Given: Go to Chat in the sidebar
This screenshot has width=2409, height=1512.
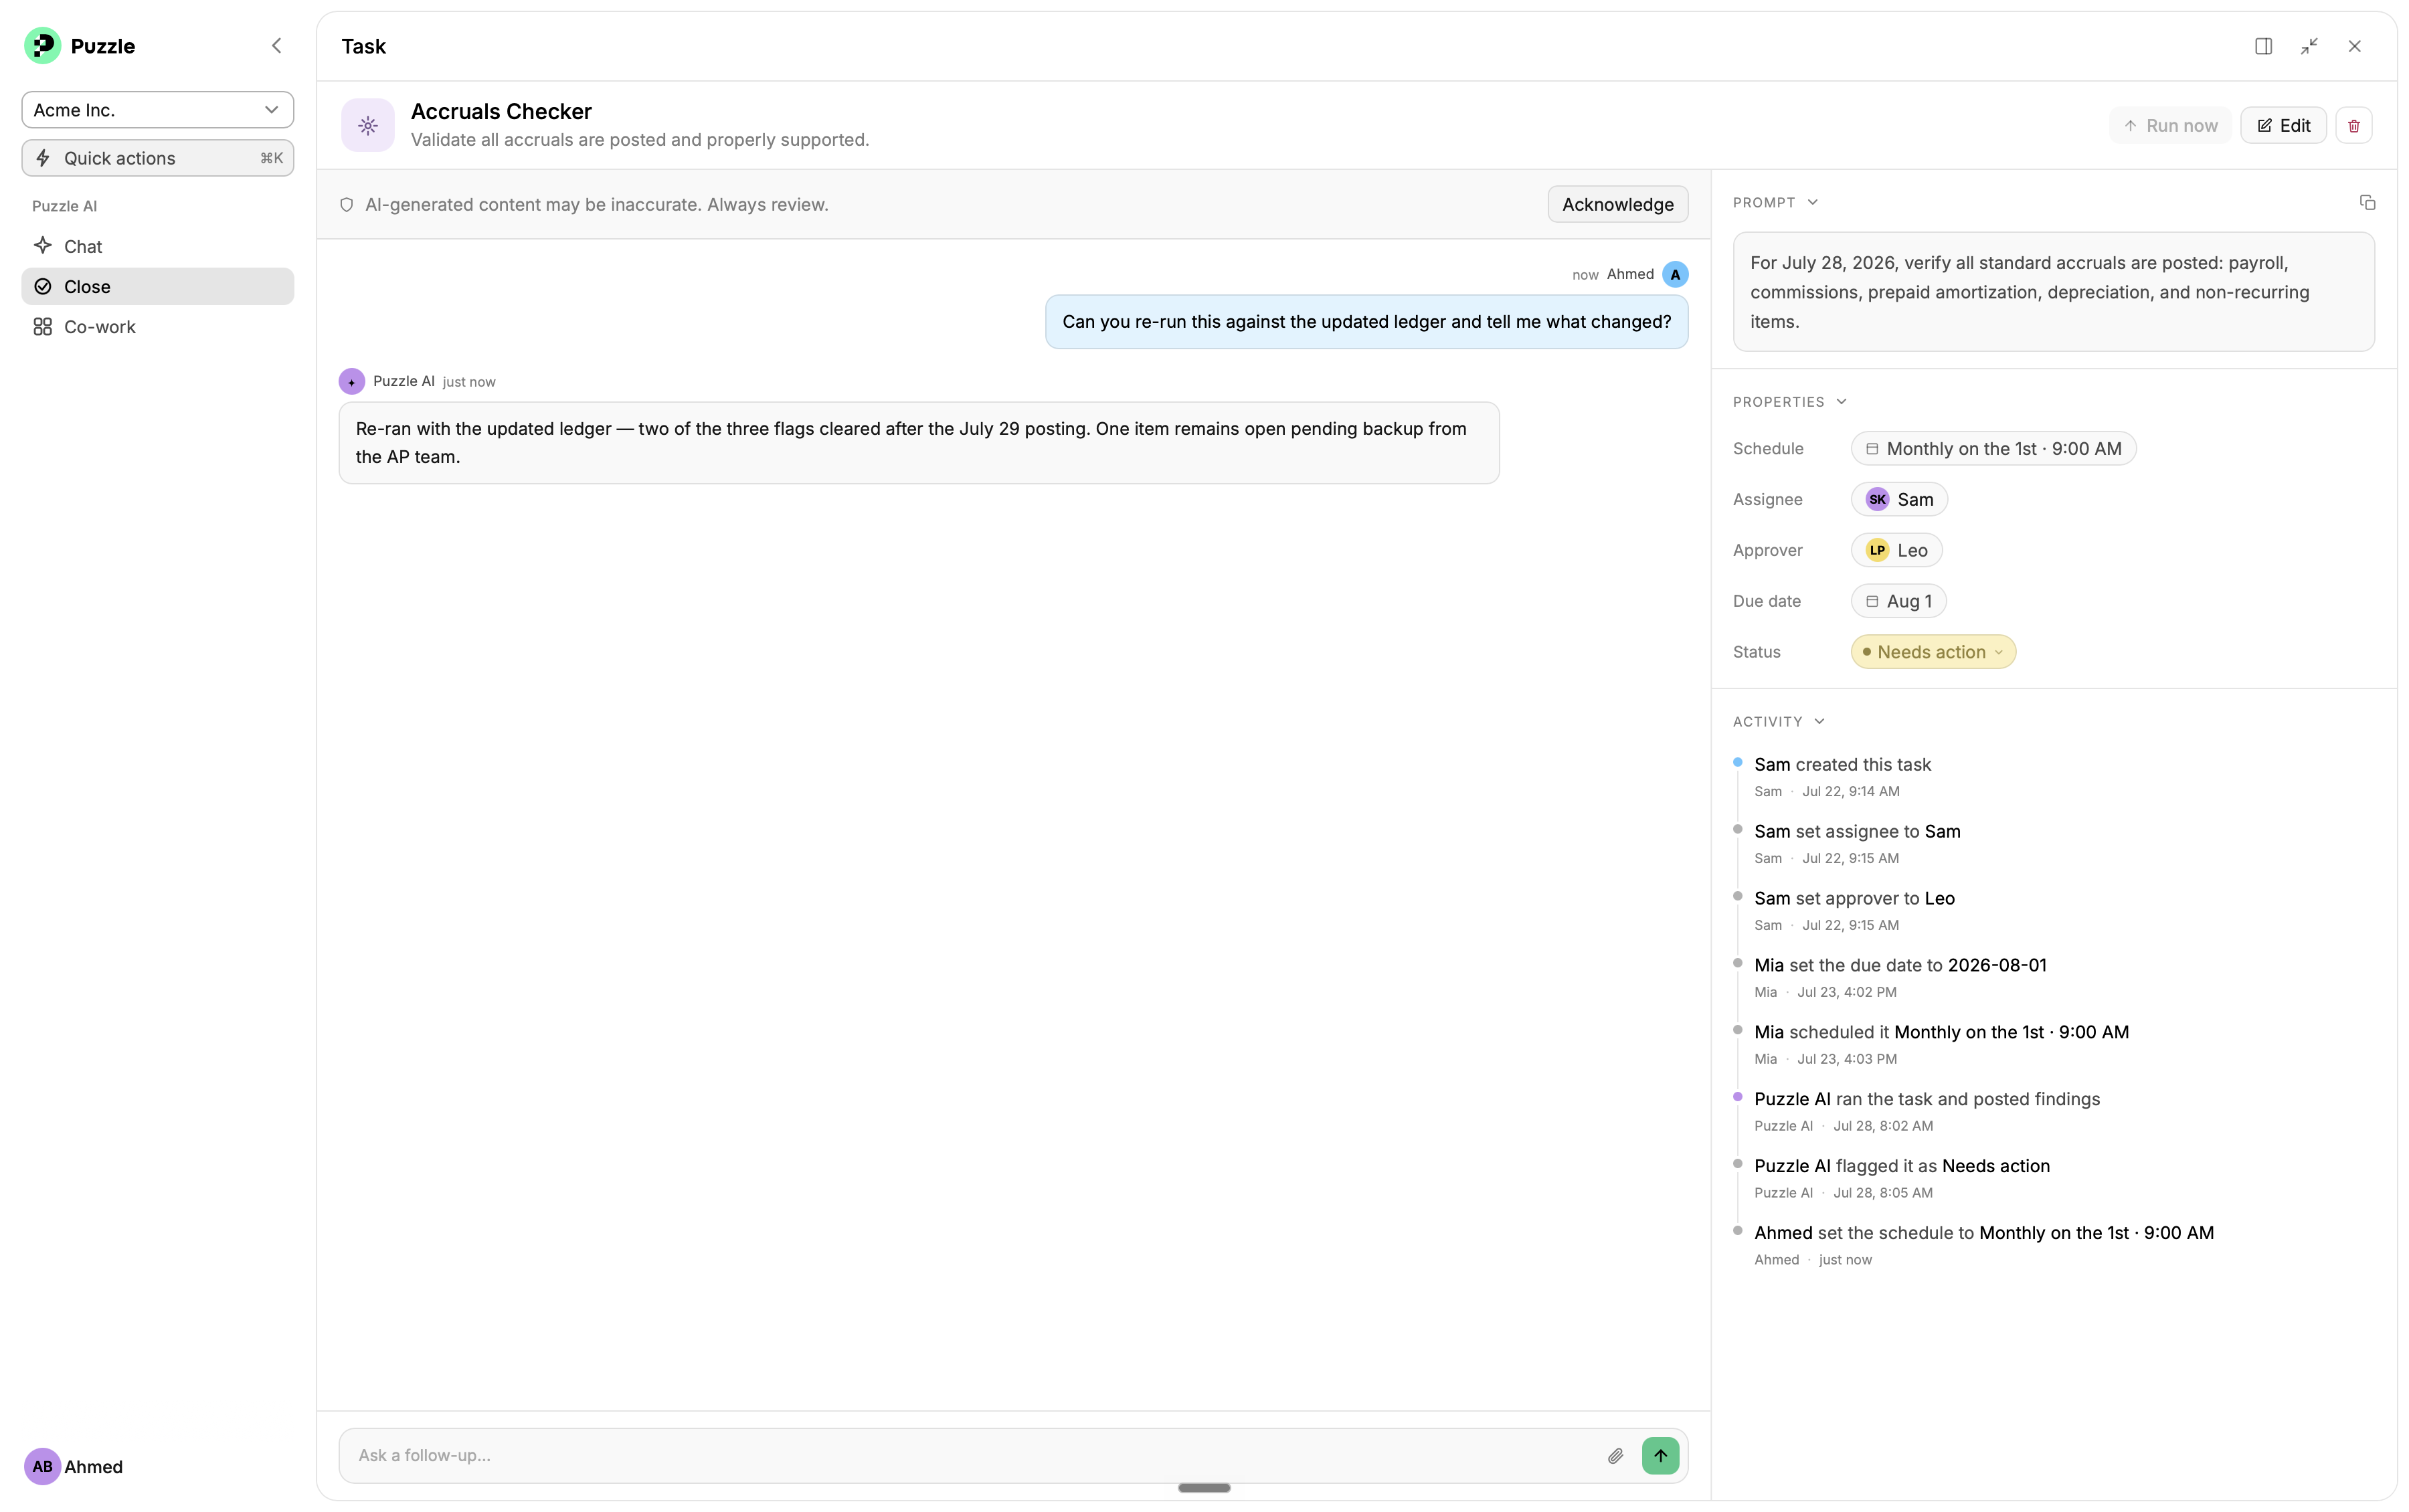Looking at the screenshot, I should 158,246.
